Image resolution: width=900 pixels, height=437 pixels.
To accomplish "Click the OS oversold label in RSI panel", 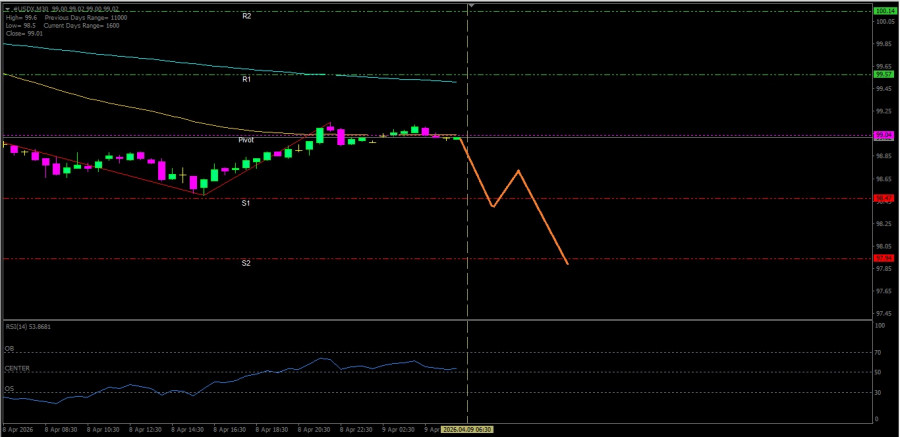I will pyautogui.click(x=10, y=389).
